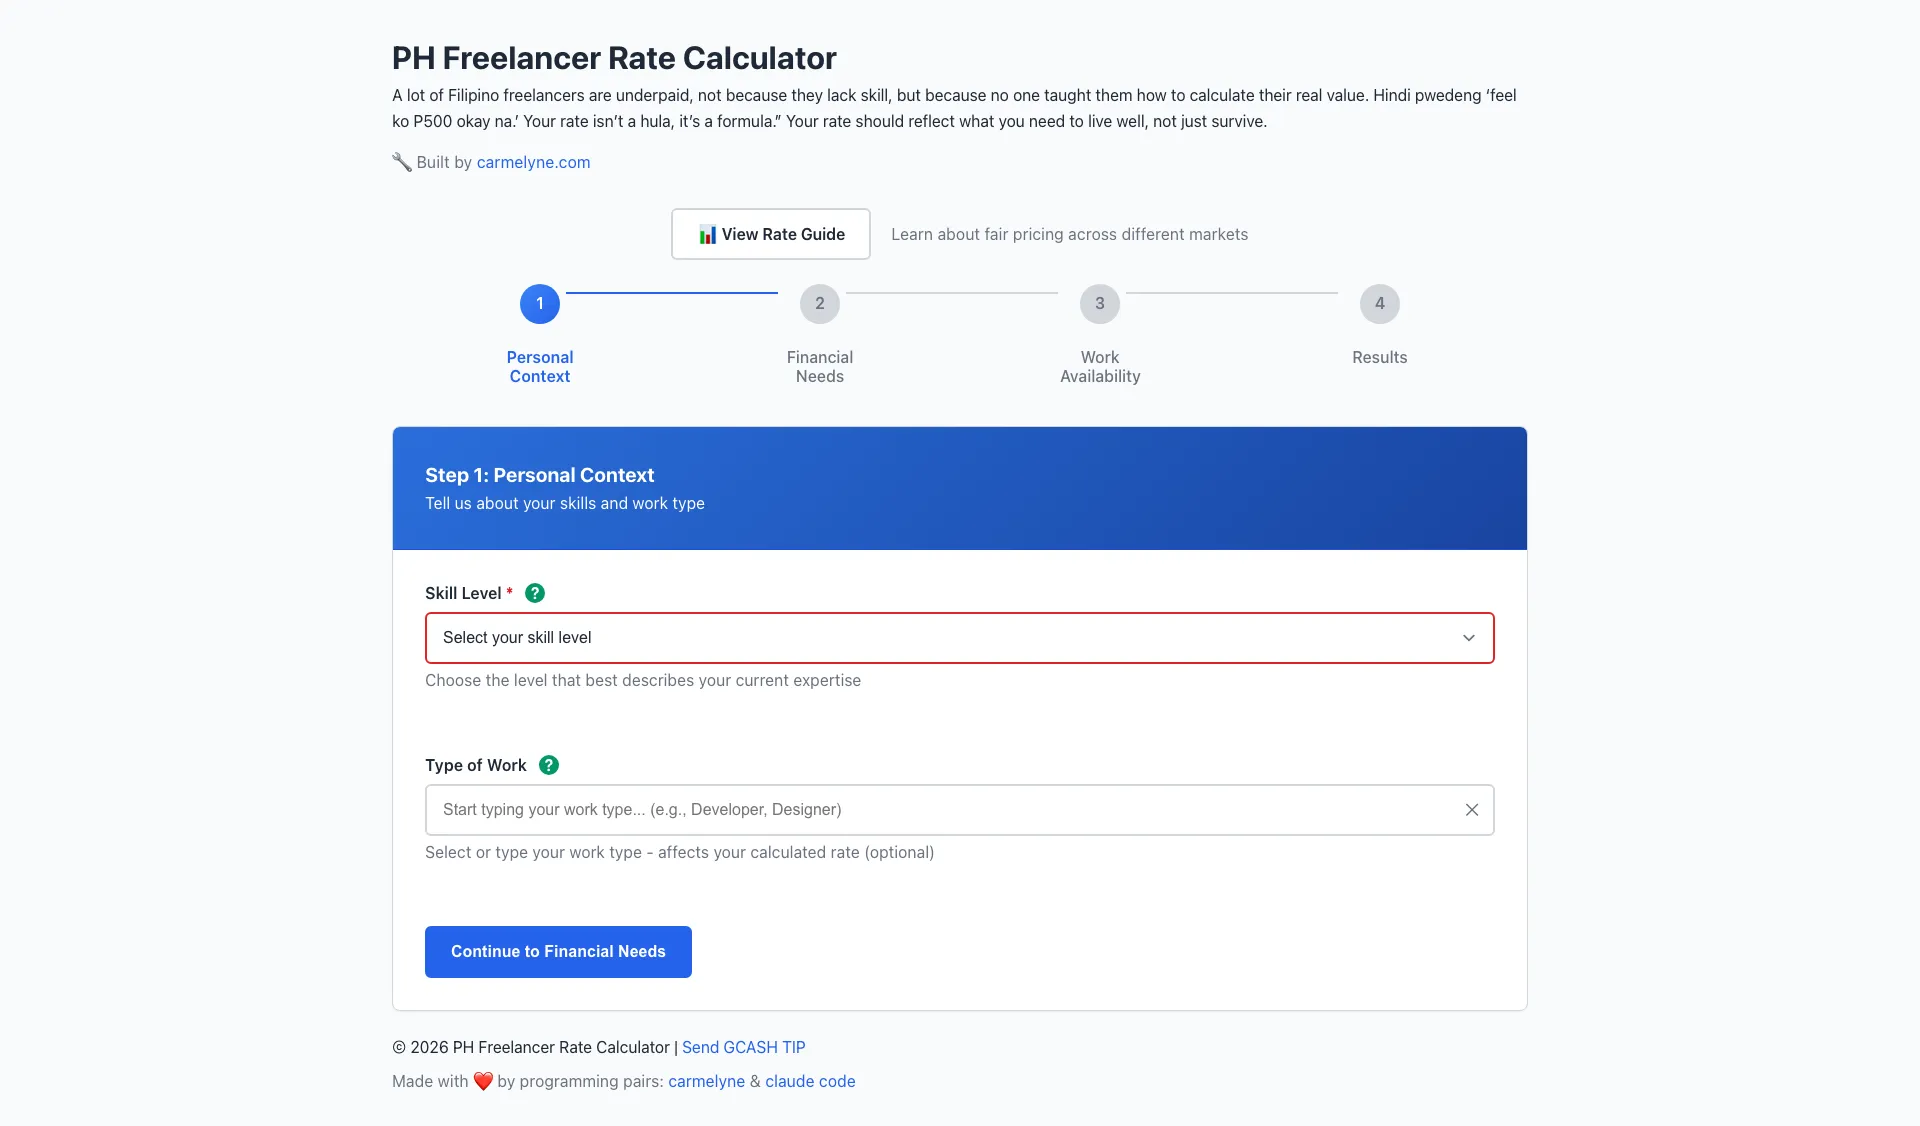The image size is (1920, 1126).
Task: Click the X to clear the work type field
Action: [x=1471, y=810]
